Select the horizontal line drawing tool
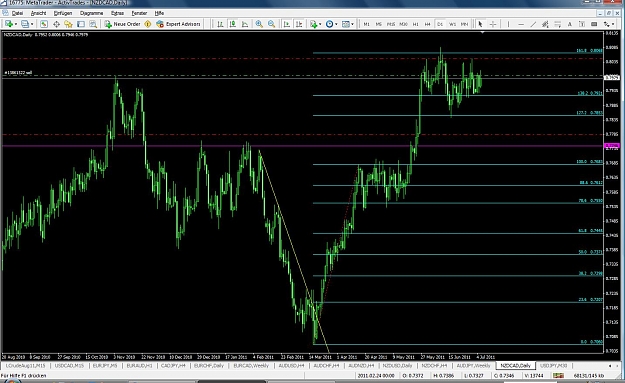 (x=521, y=24)
